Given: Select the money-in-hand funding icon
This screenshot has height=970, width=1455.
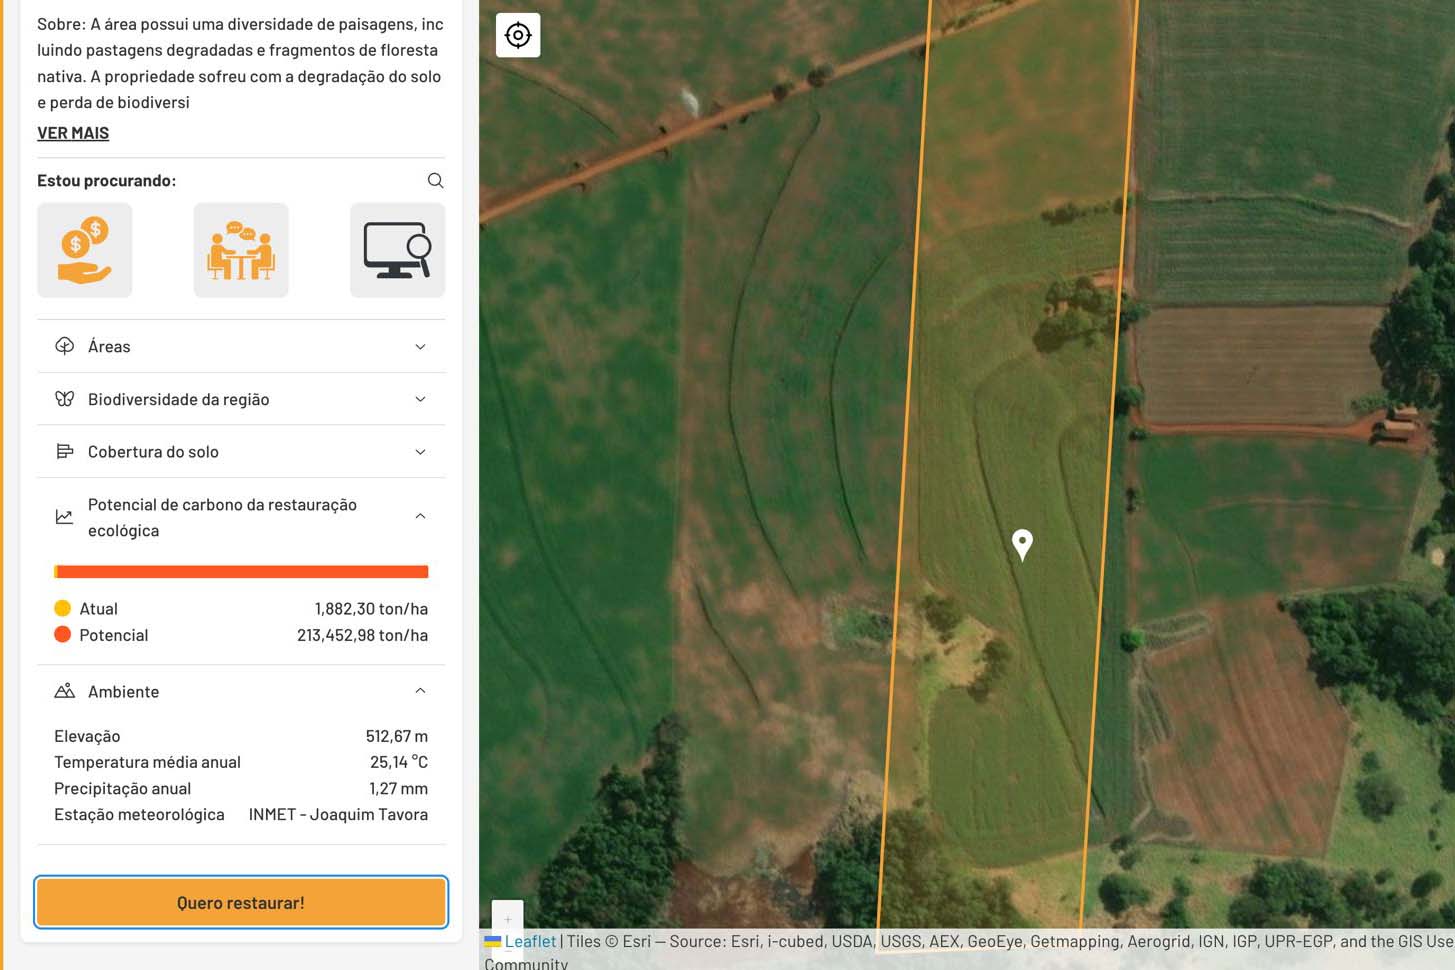Looking at the screenshot, I should pyautogui.click(x=85, y=250).
